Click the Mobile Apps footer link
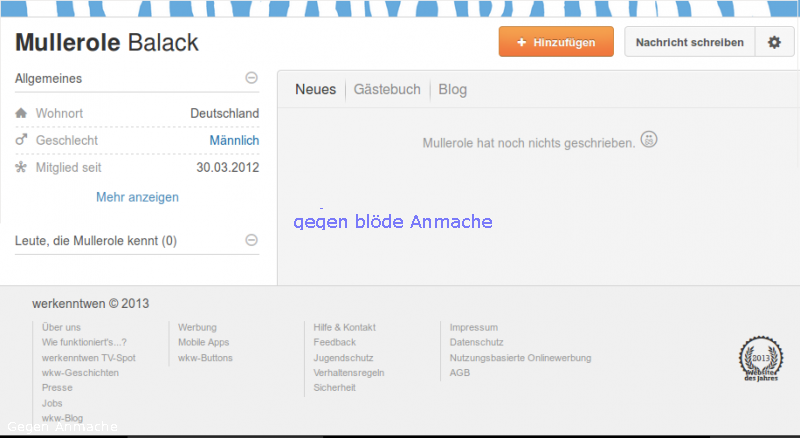Screen dimensions: 800x438 point(203,342)
